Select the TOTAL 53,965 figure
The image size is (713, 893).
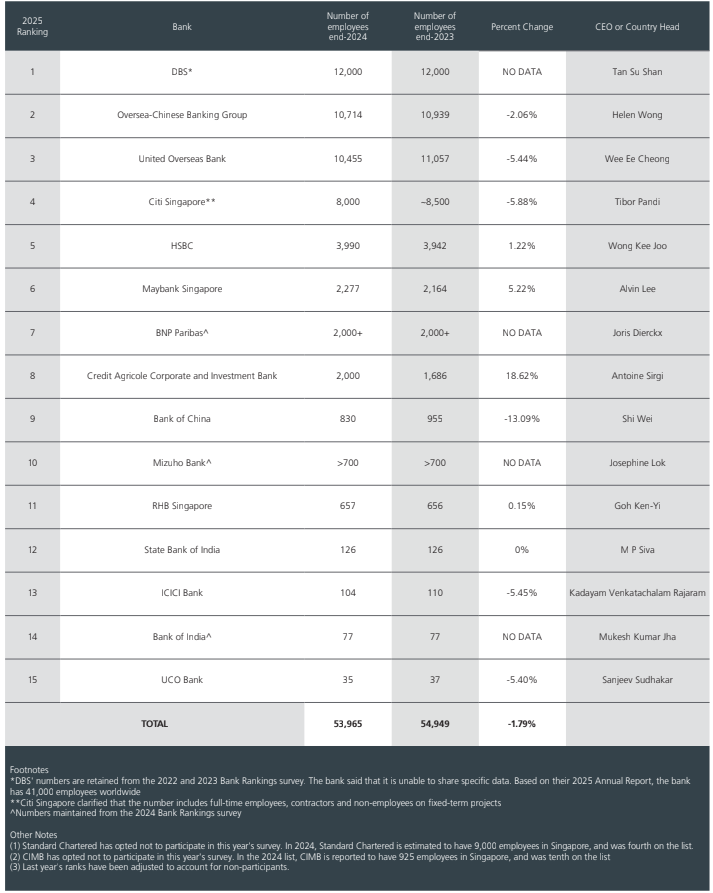pos(347,724)
